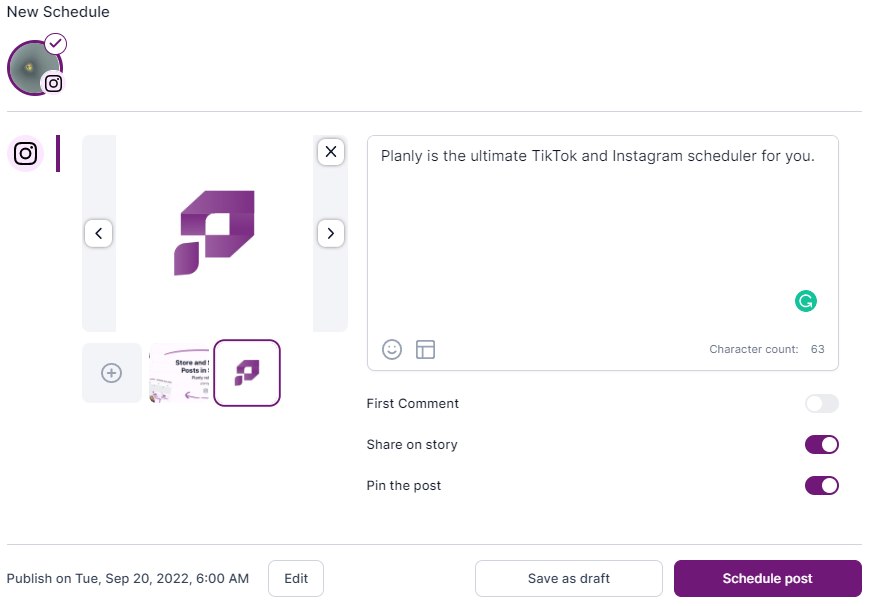The image size is (871, 606).
Task: Disable the Share on story toggle
Action: 822,445
